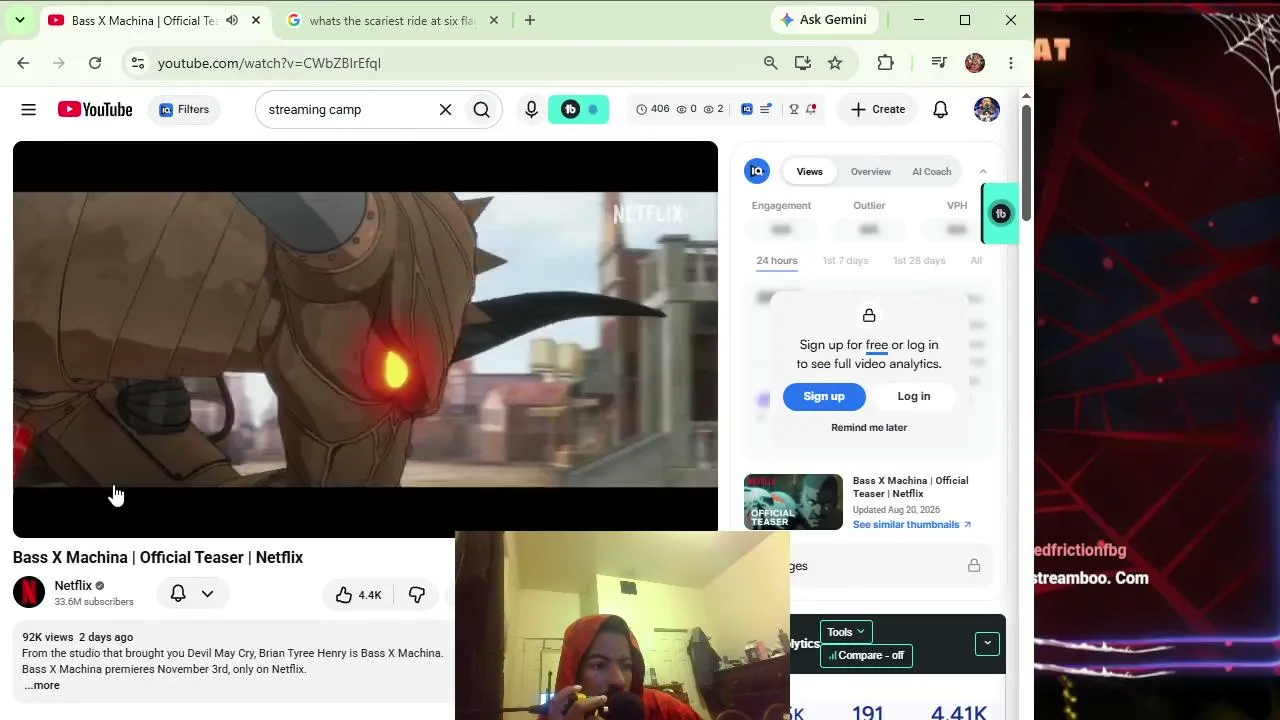Bookmark this page with the star

(835, 63)
